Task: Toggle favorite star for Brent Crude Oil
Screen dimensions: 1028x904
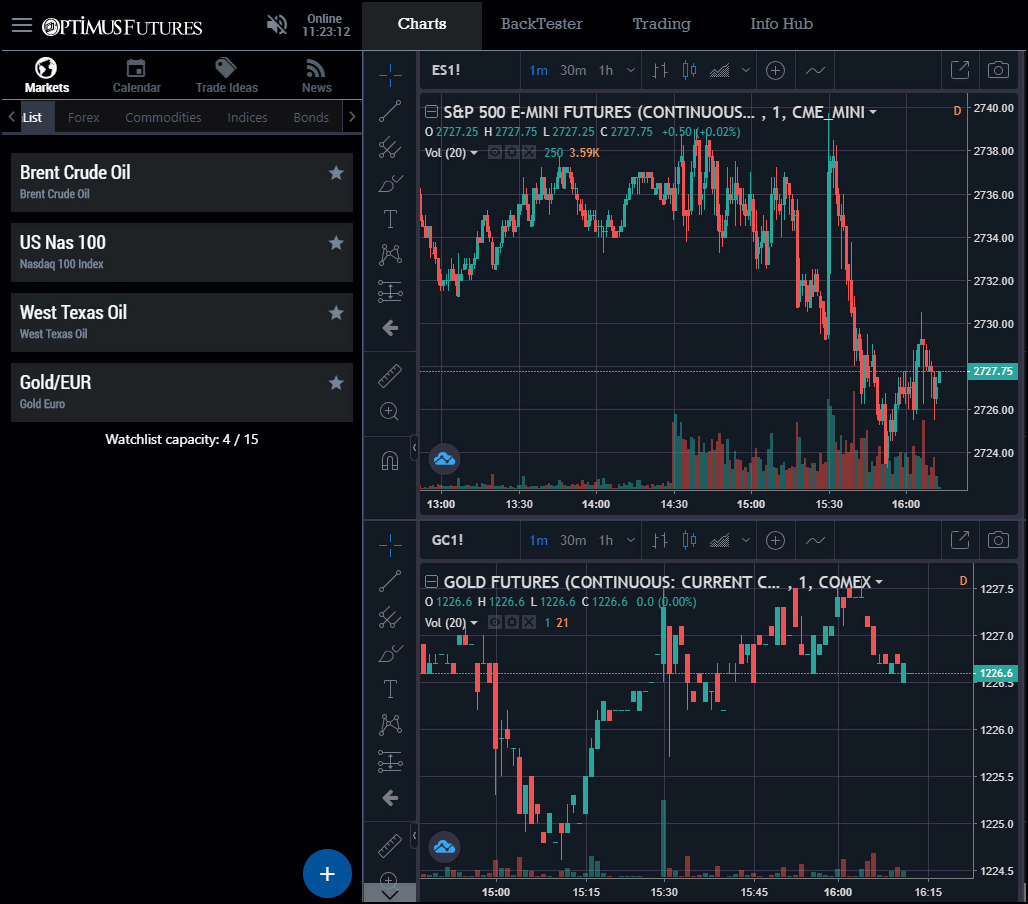Action: click(x=336, y=173)
